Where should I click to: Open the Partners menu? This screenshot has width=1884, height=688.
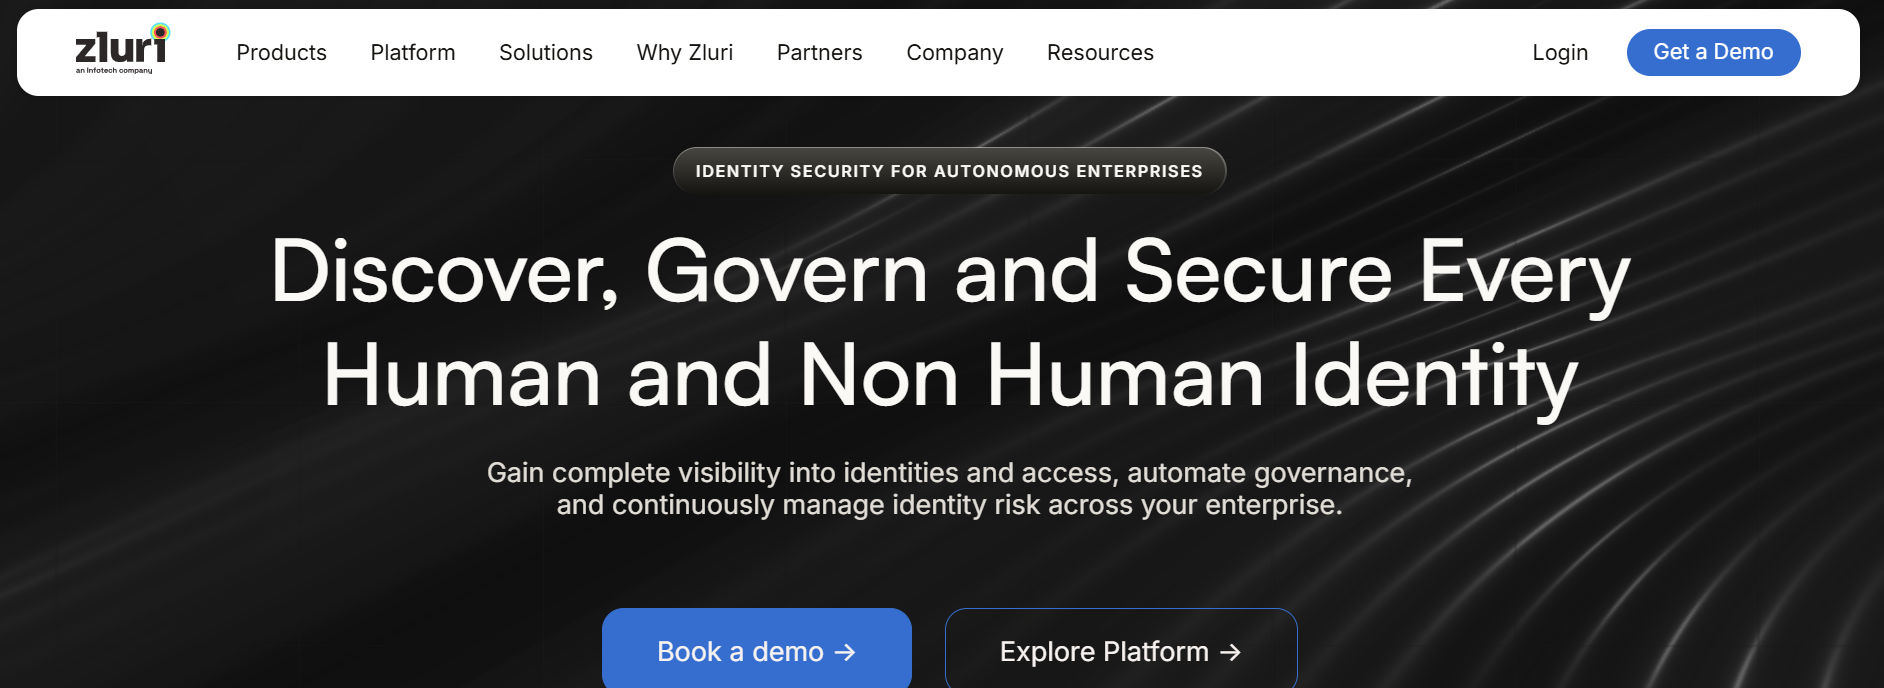tap(820, 53)
